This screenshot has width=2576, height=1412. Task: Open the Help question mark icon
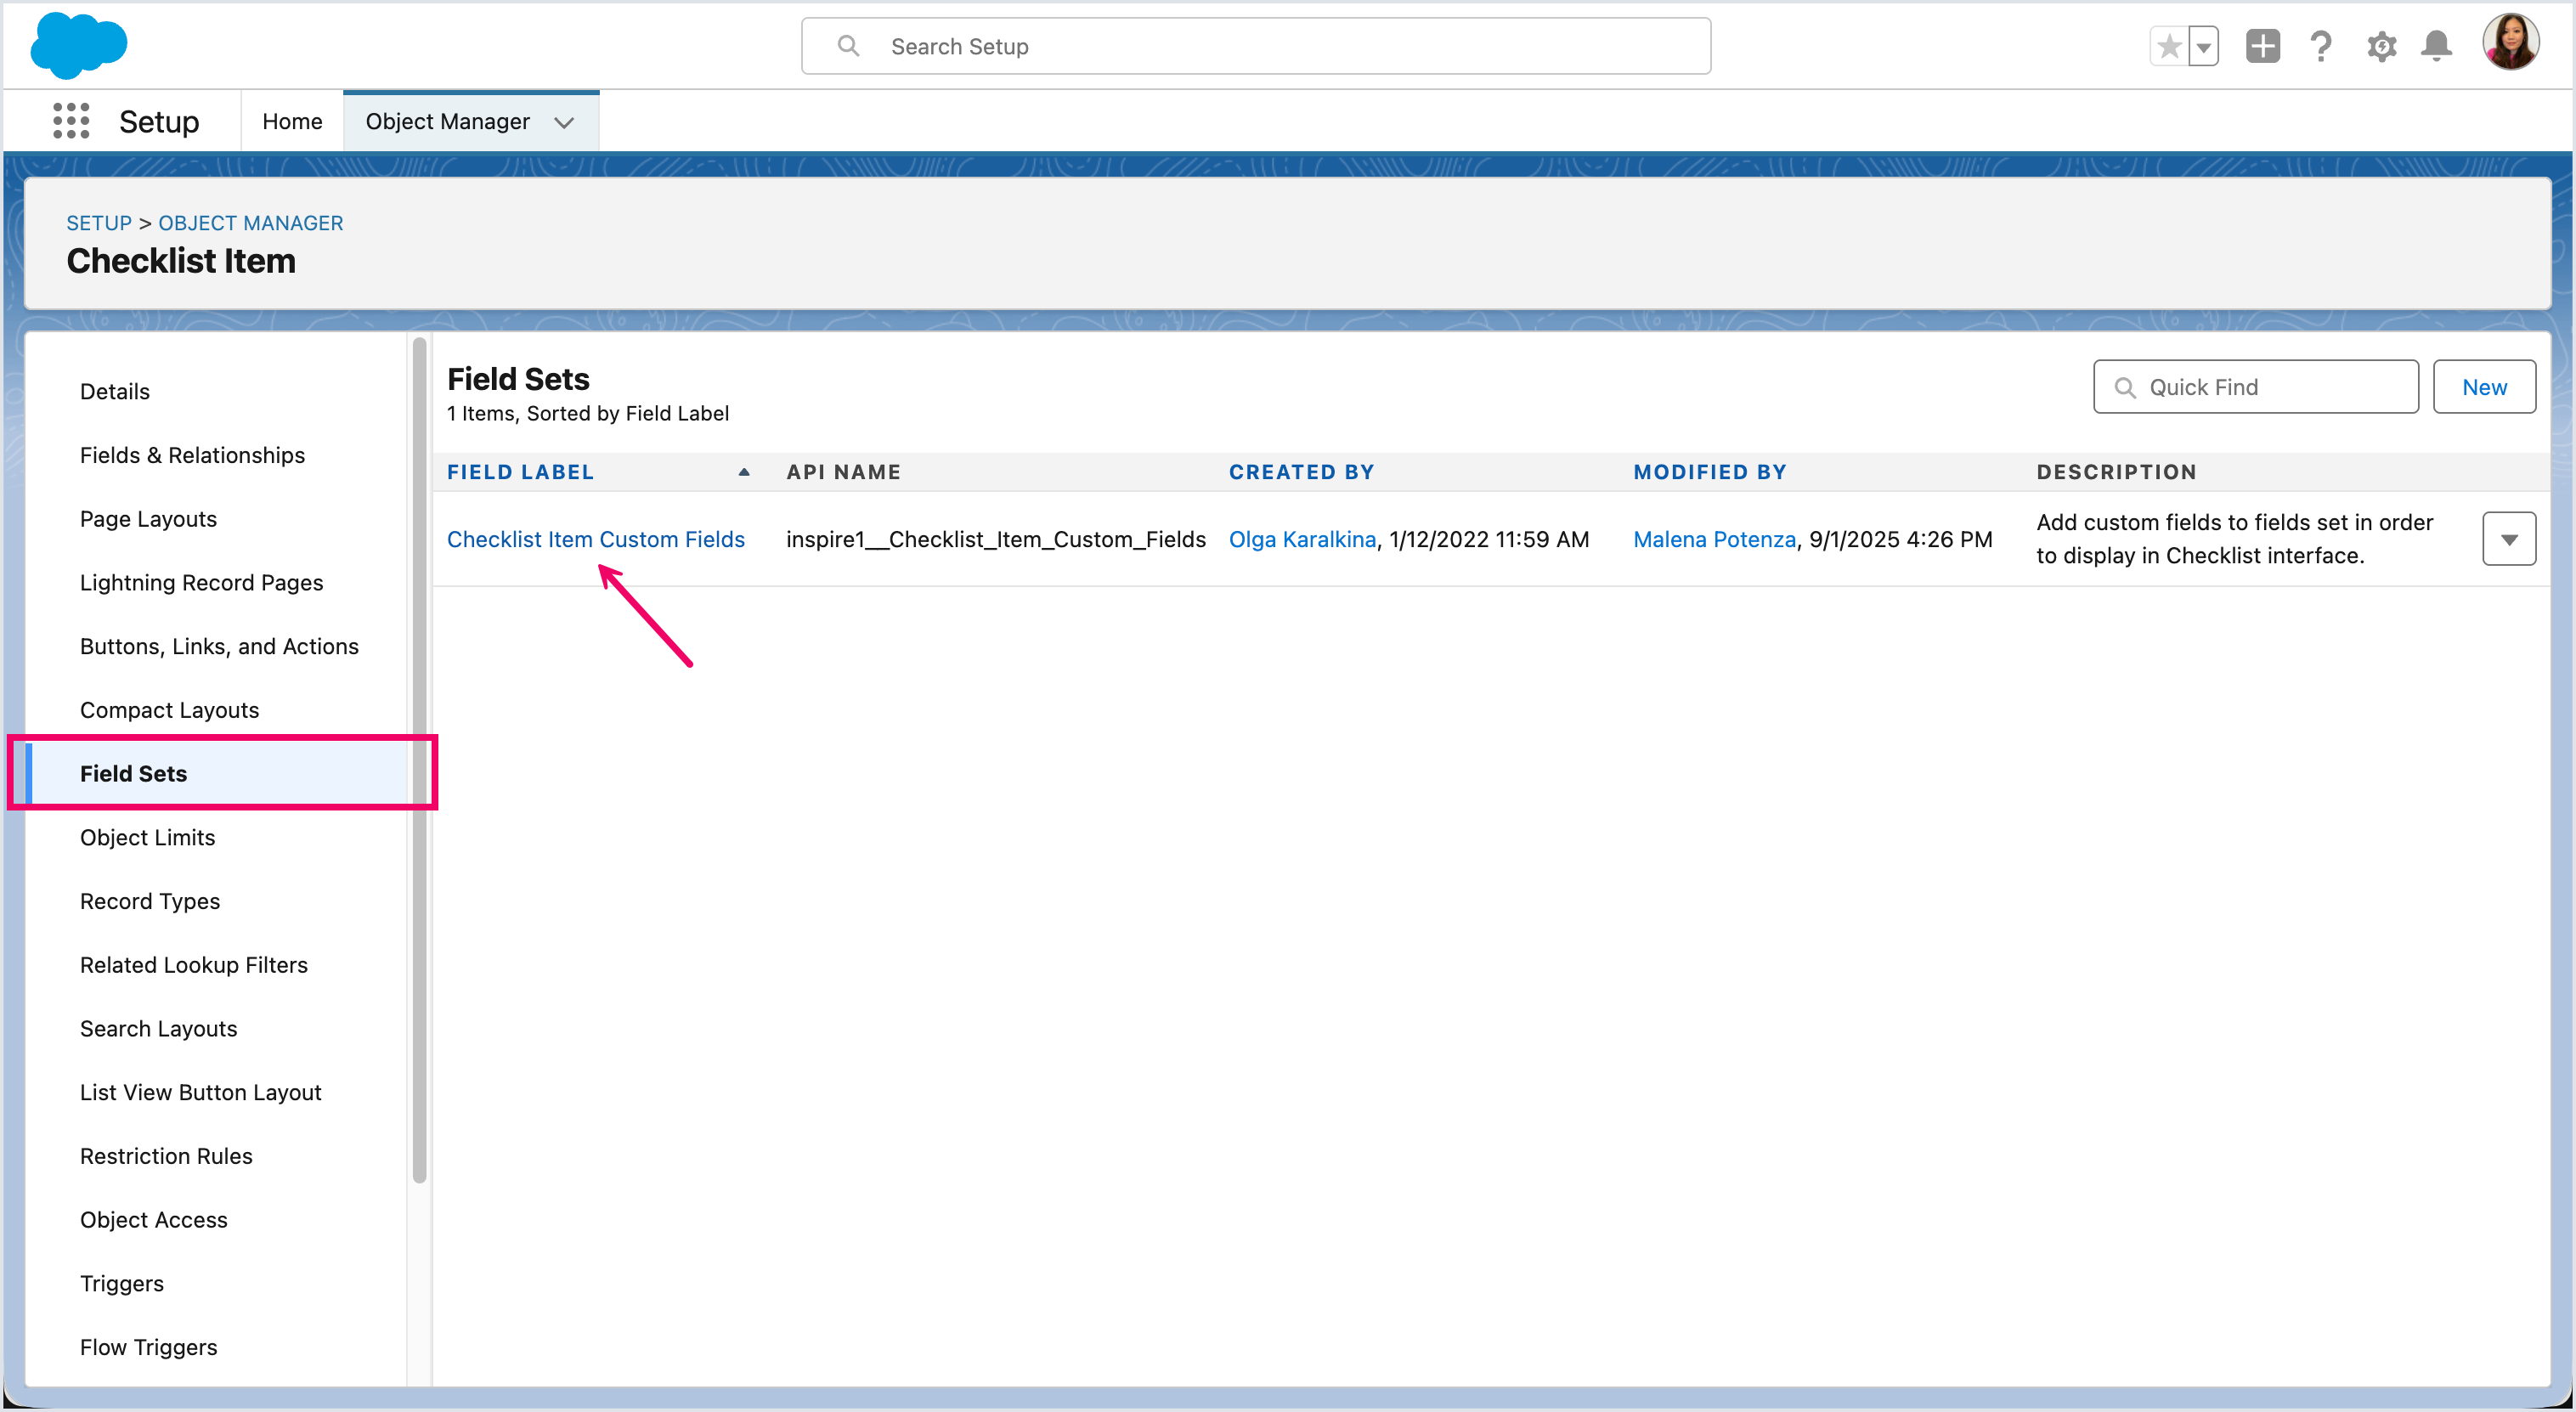click(2321, 46)
